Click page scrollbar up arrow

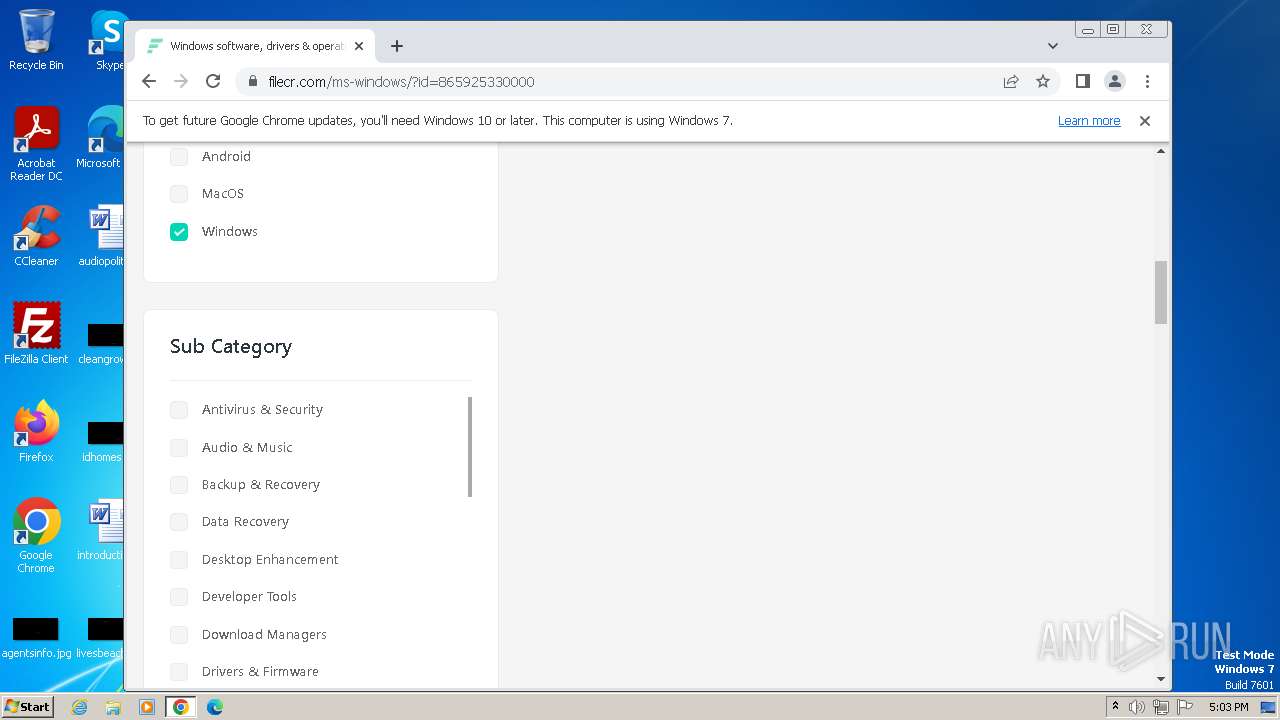pos(1161,151)
